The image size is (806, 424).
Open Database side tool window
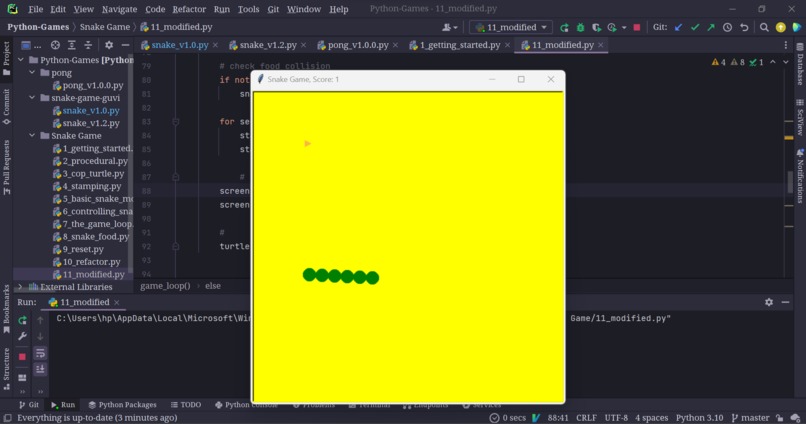[800, 64]
